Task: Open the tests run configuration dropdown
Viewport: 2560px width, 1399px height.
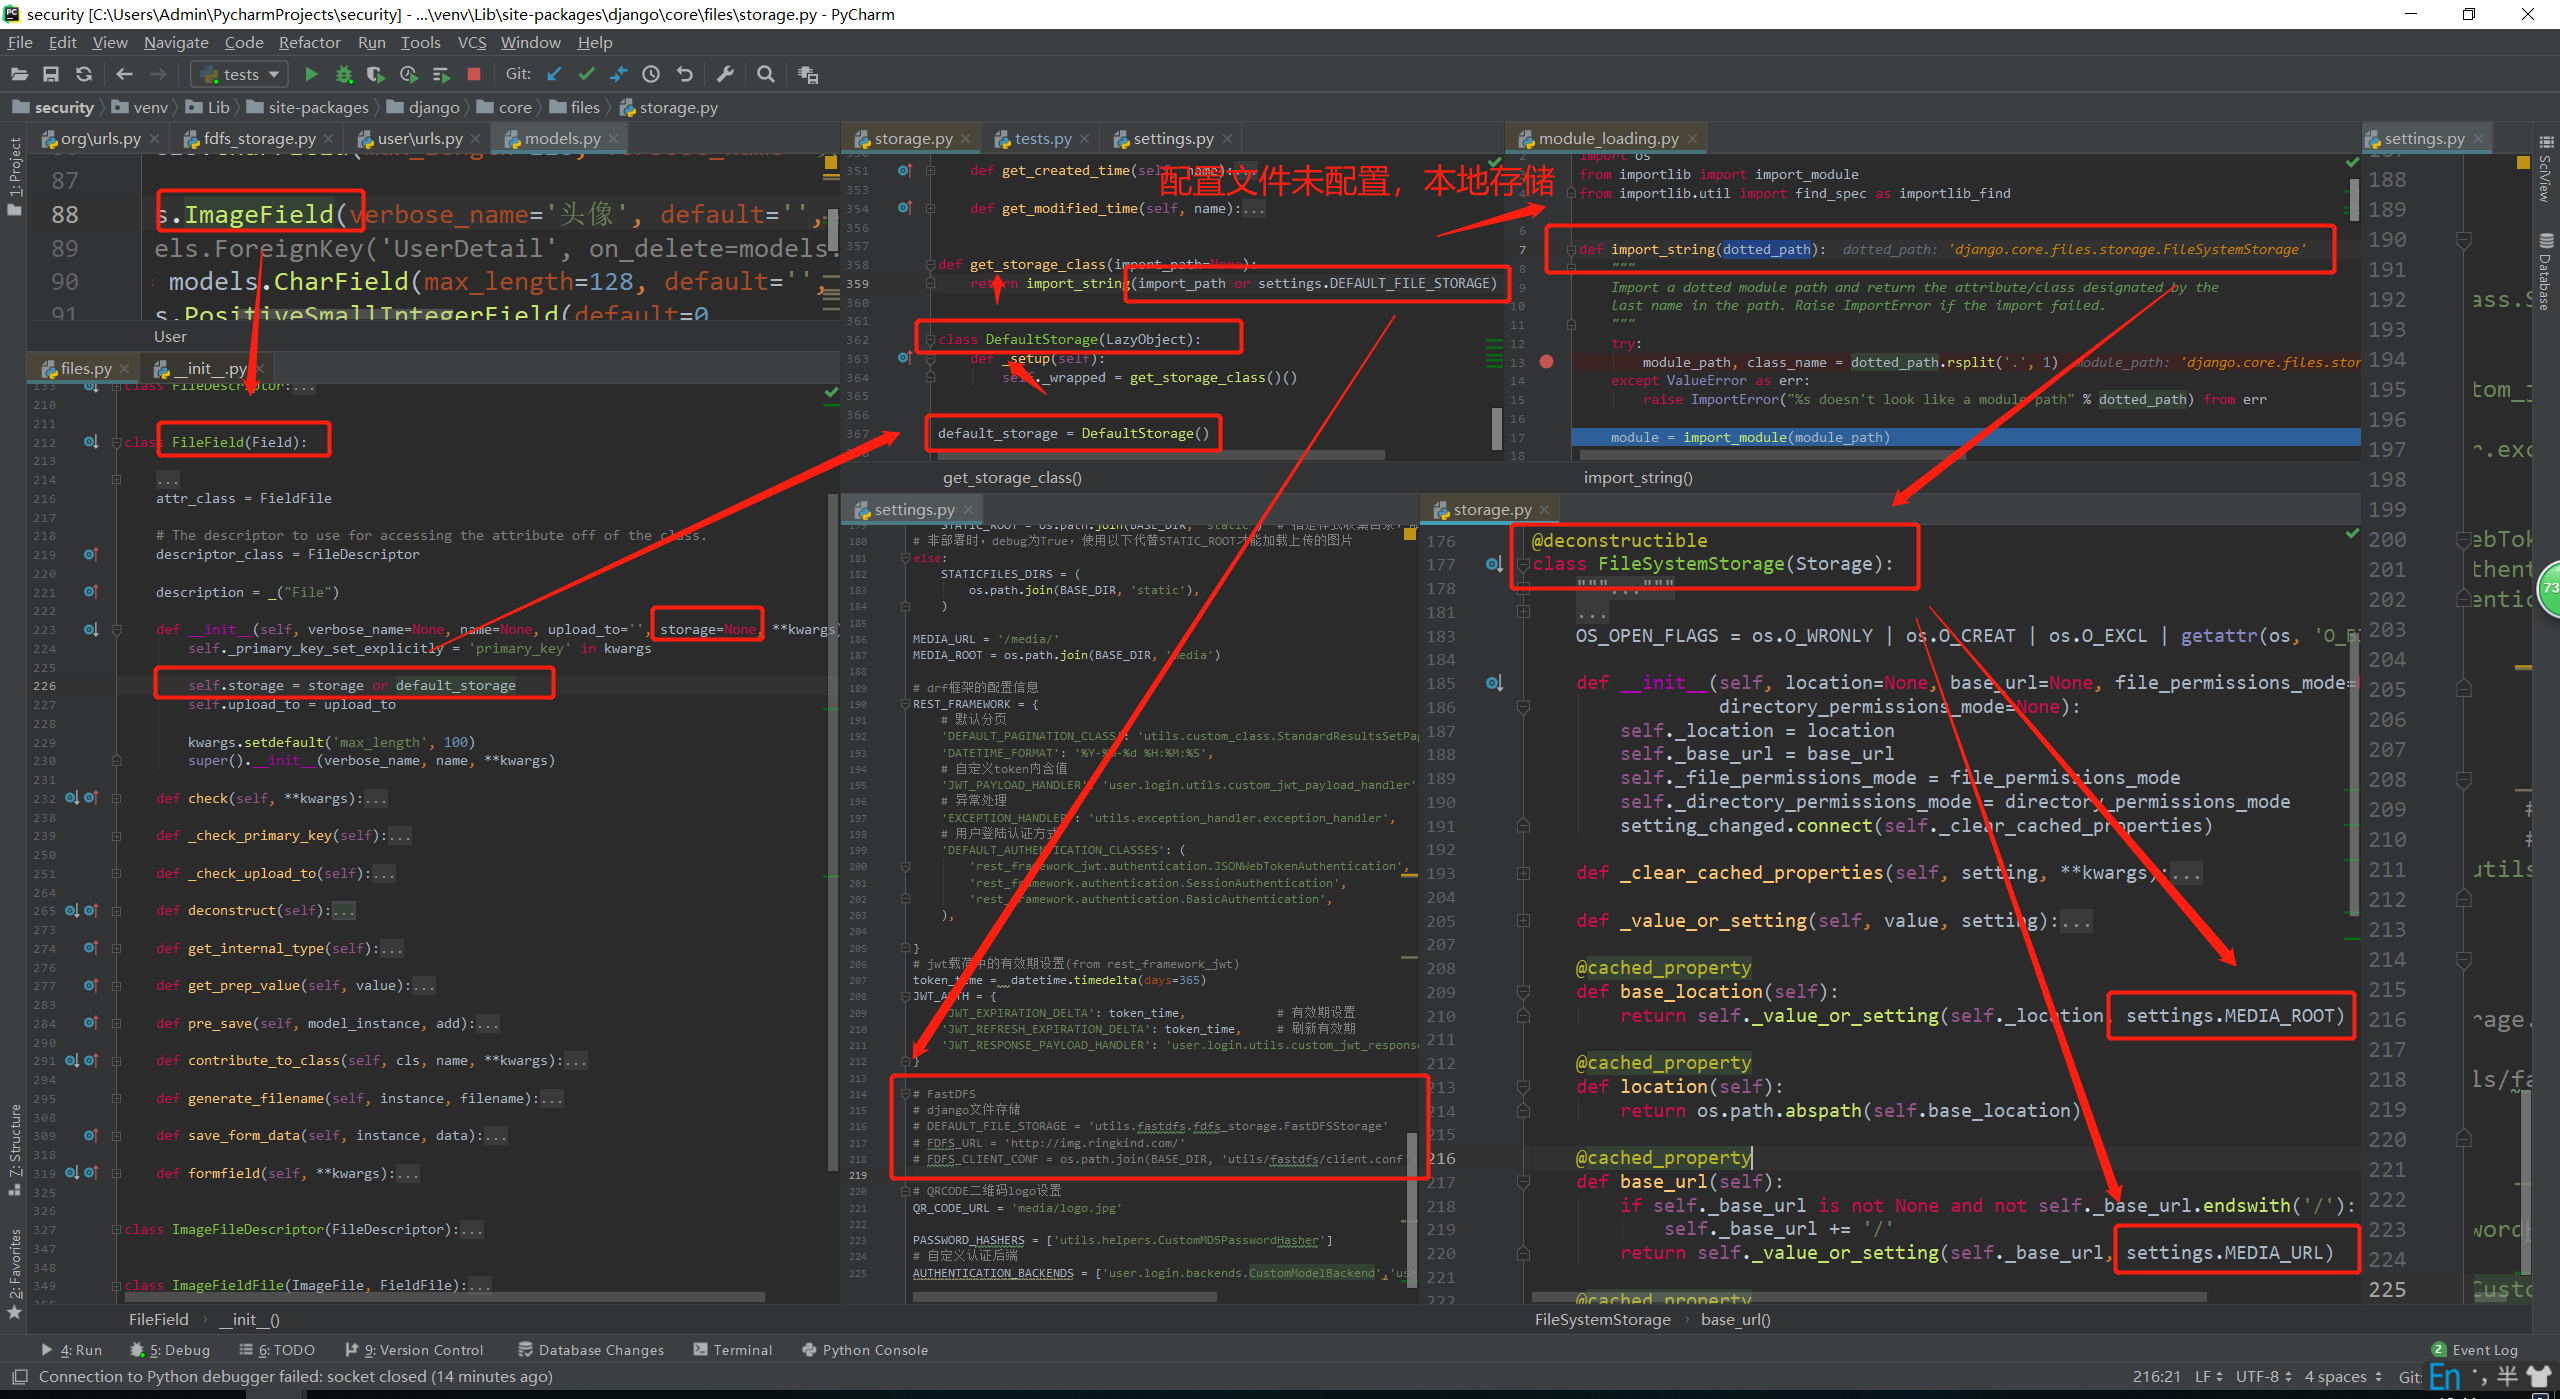Action: (x=240, y=74)
